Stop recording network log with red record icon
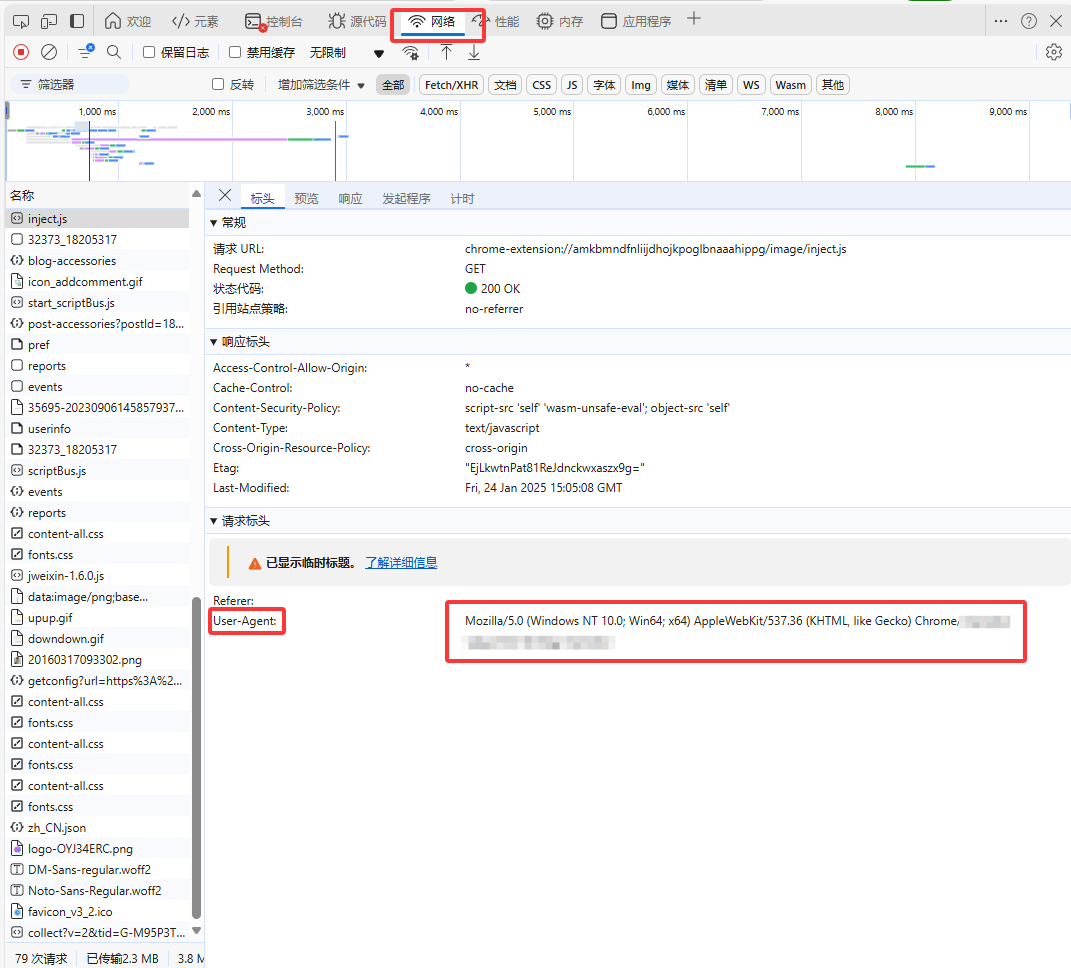The height and width of the screenshot is (968, 1071). pyautogui.click(x=21, y=52)
